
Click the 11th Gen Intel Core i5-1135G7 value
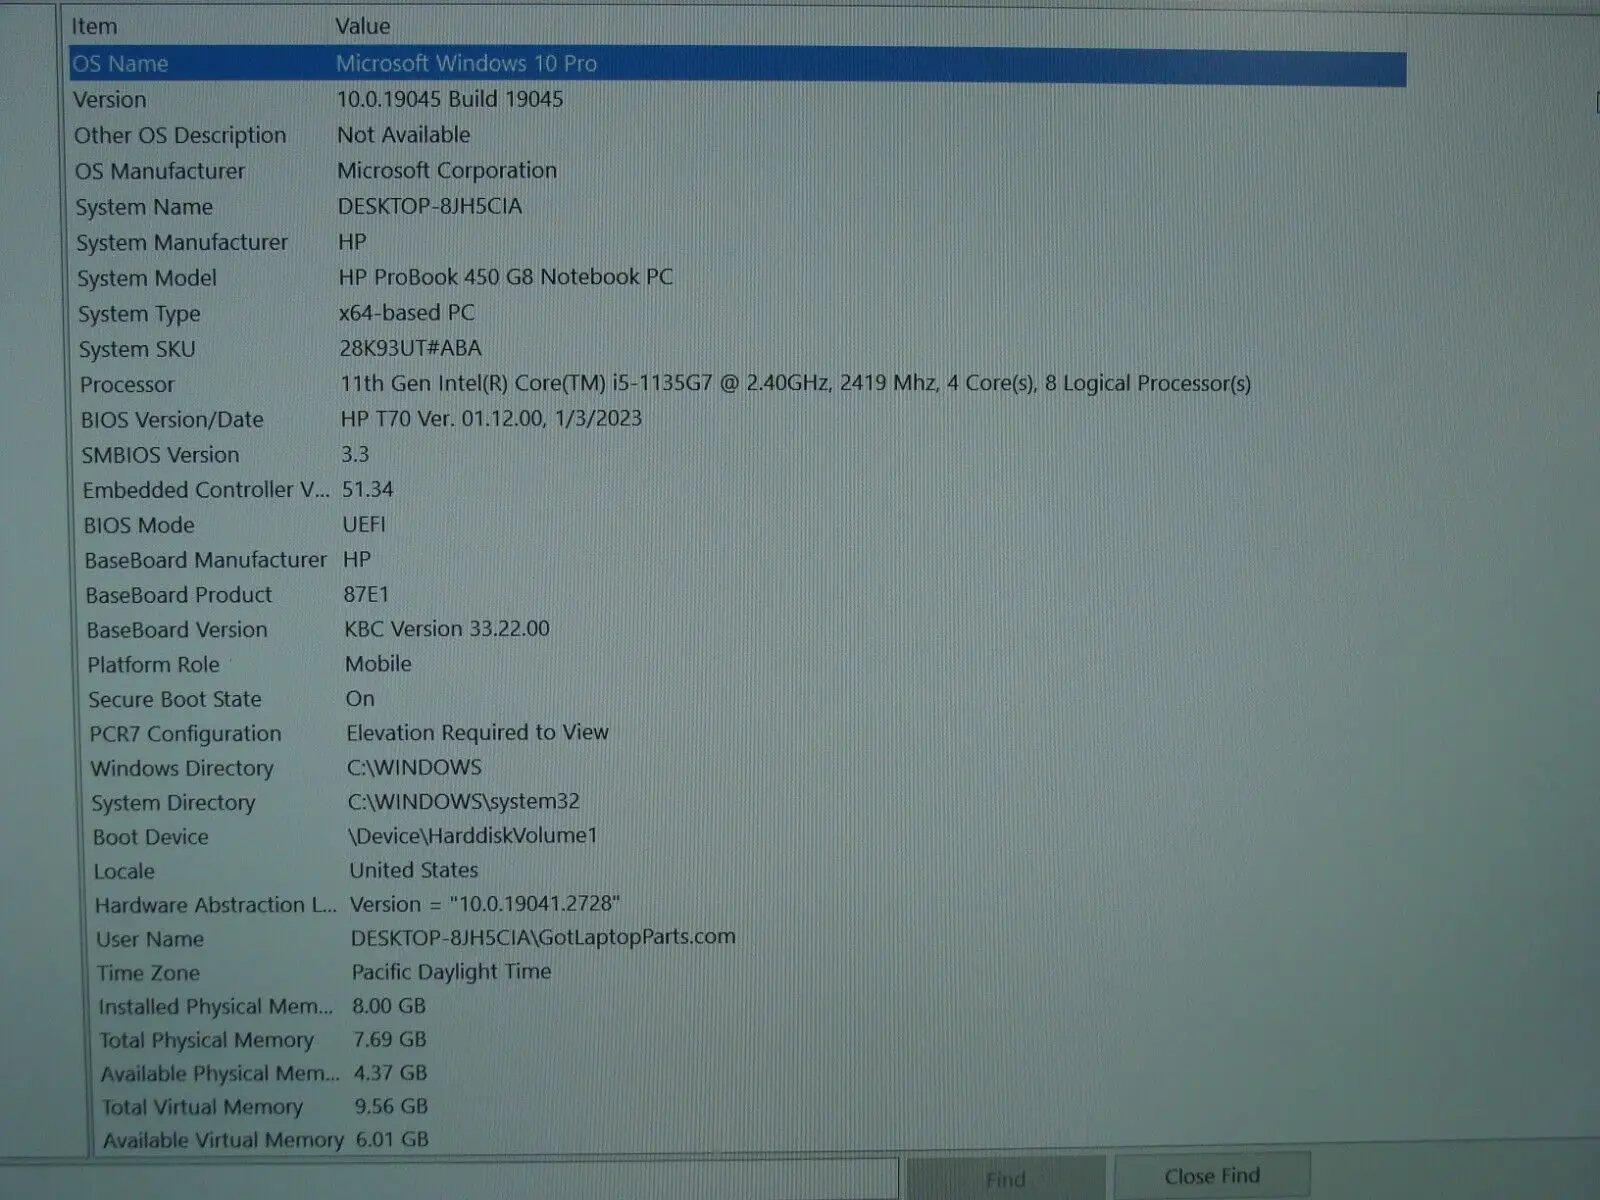[796, 383]
